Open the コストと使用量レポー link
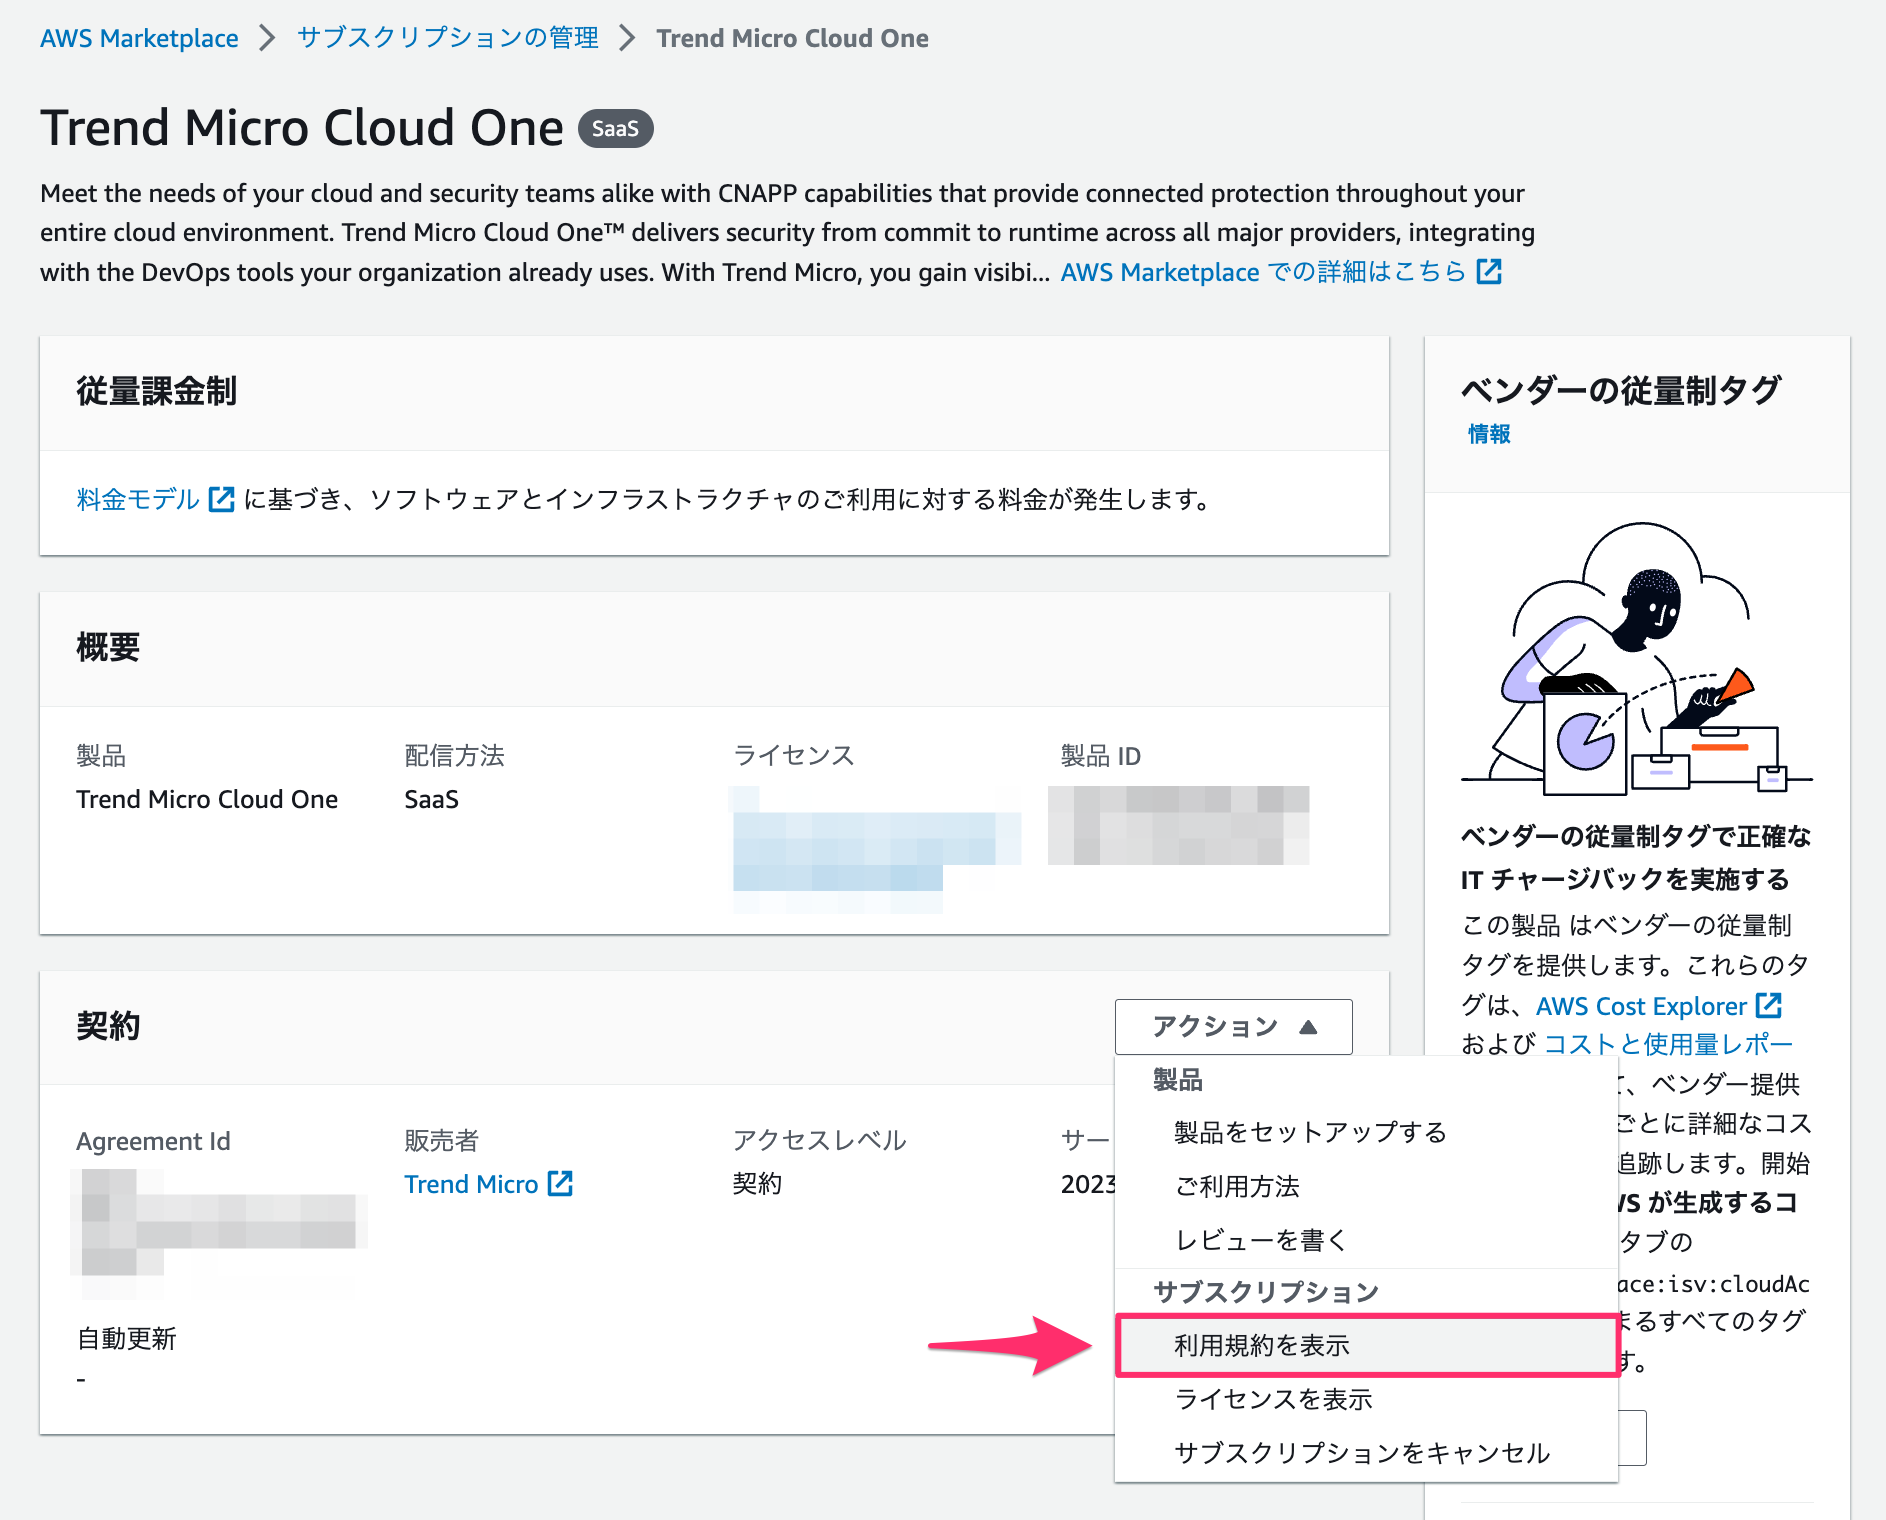The height and width of the screenshot is (1520, 1886). [1667, 1044]
